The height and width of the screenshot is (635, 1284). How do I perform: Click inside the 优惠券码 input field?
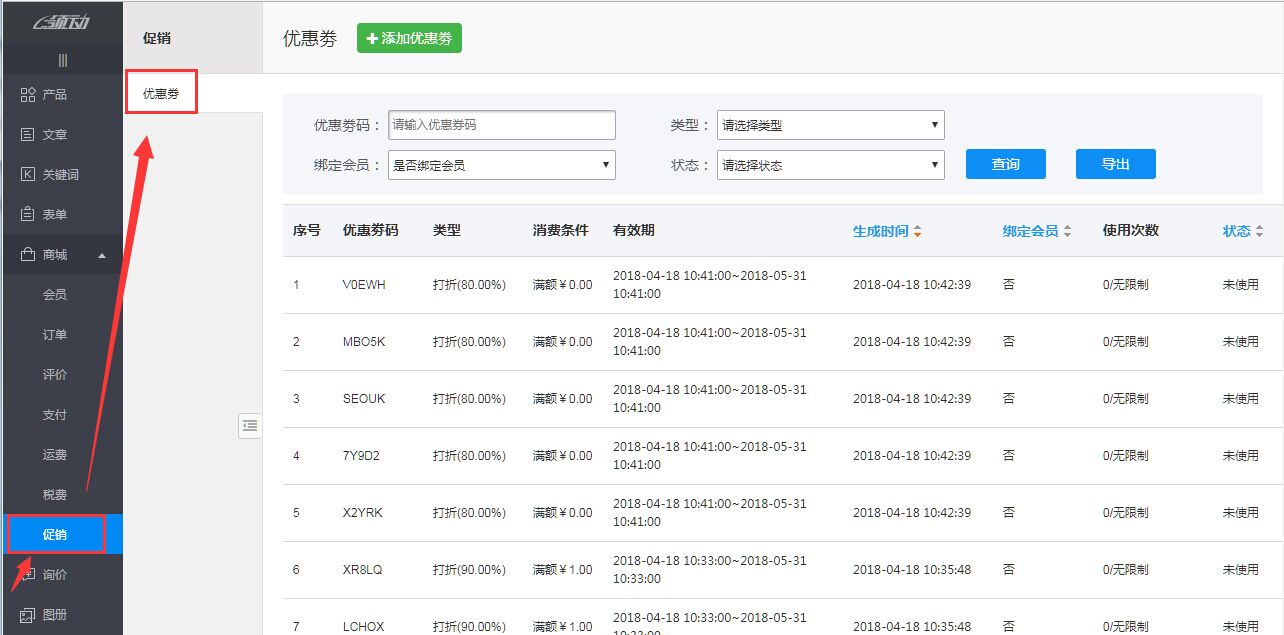pos(501,124)
